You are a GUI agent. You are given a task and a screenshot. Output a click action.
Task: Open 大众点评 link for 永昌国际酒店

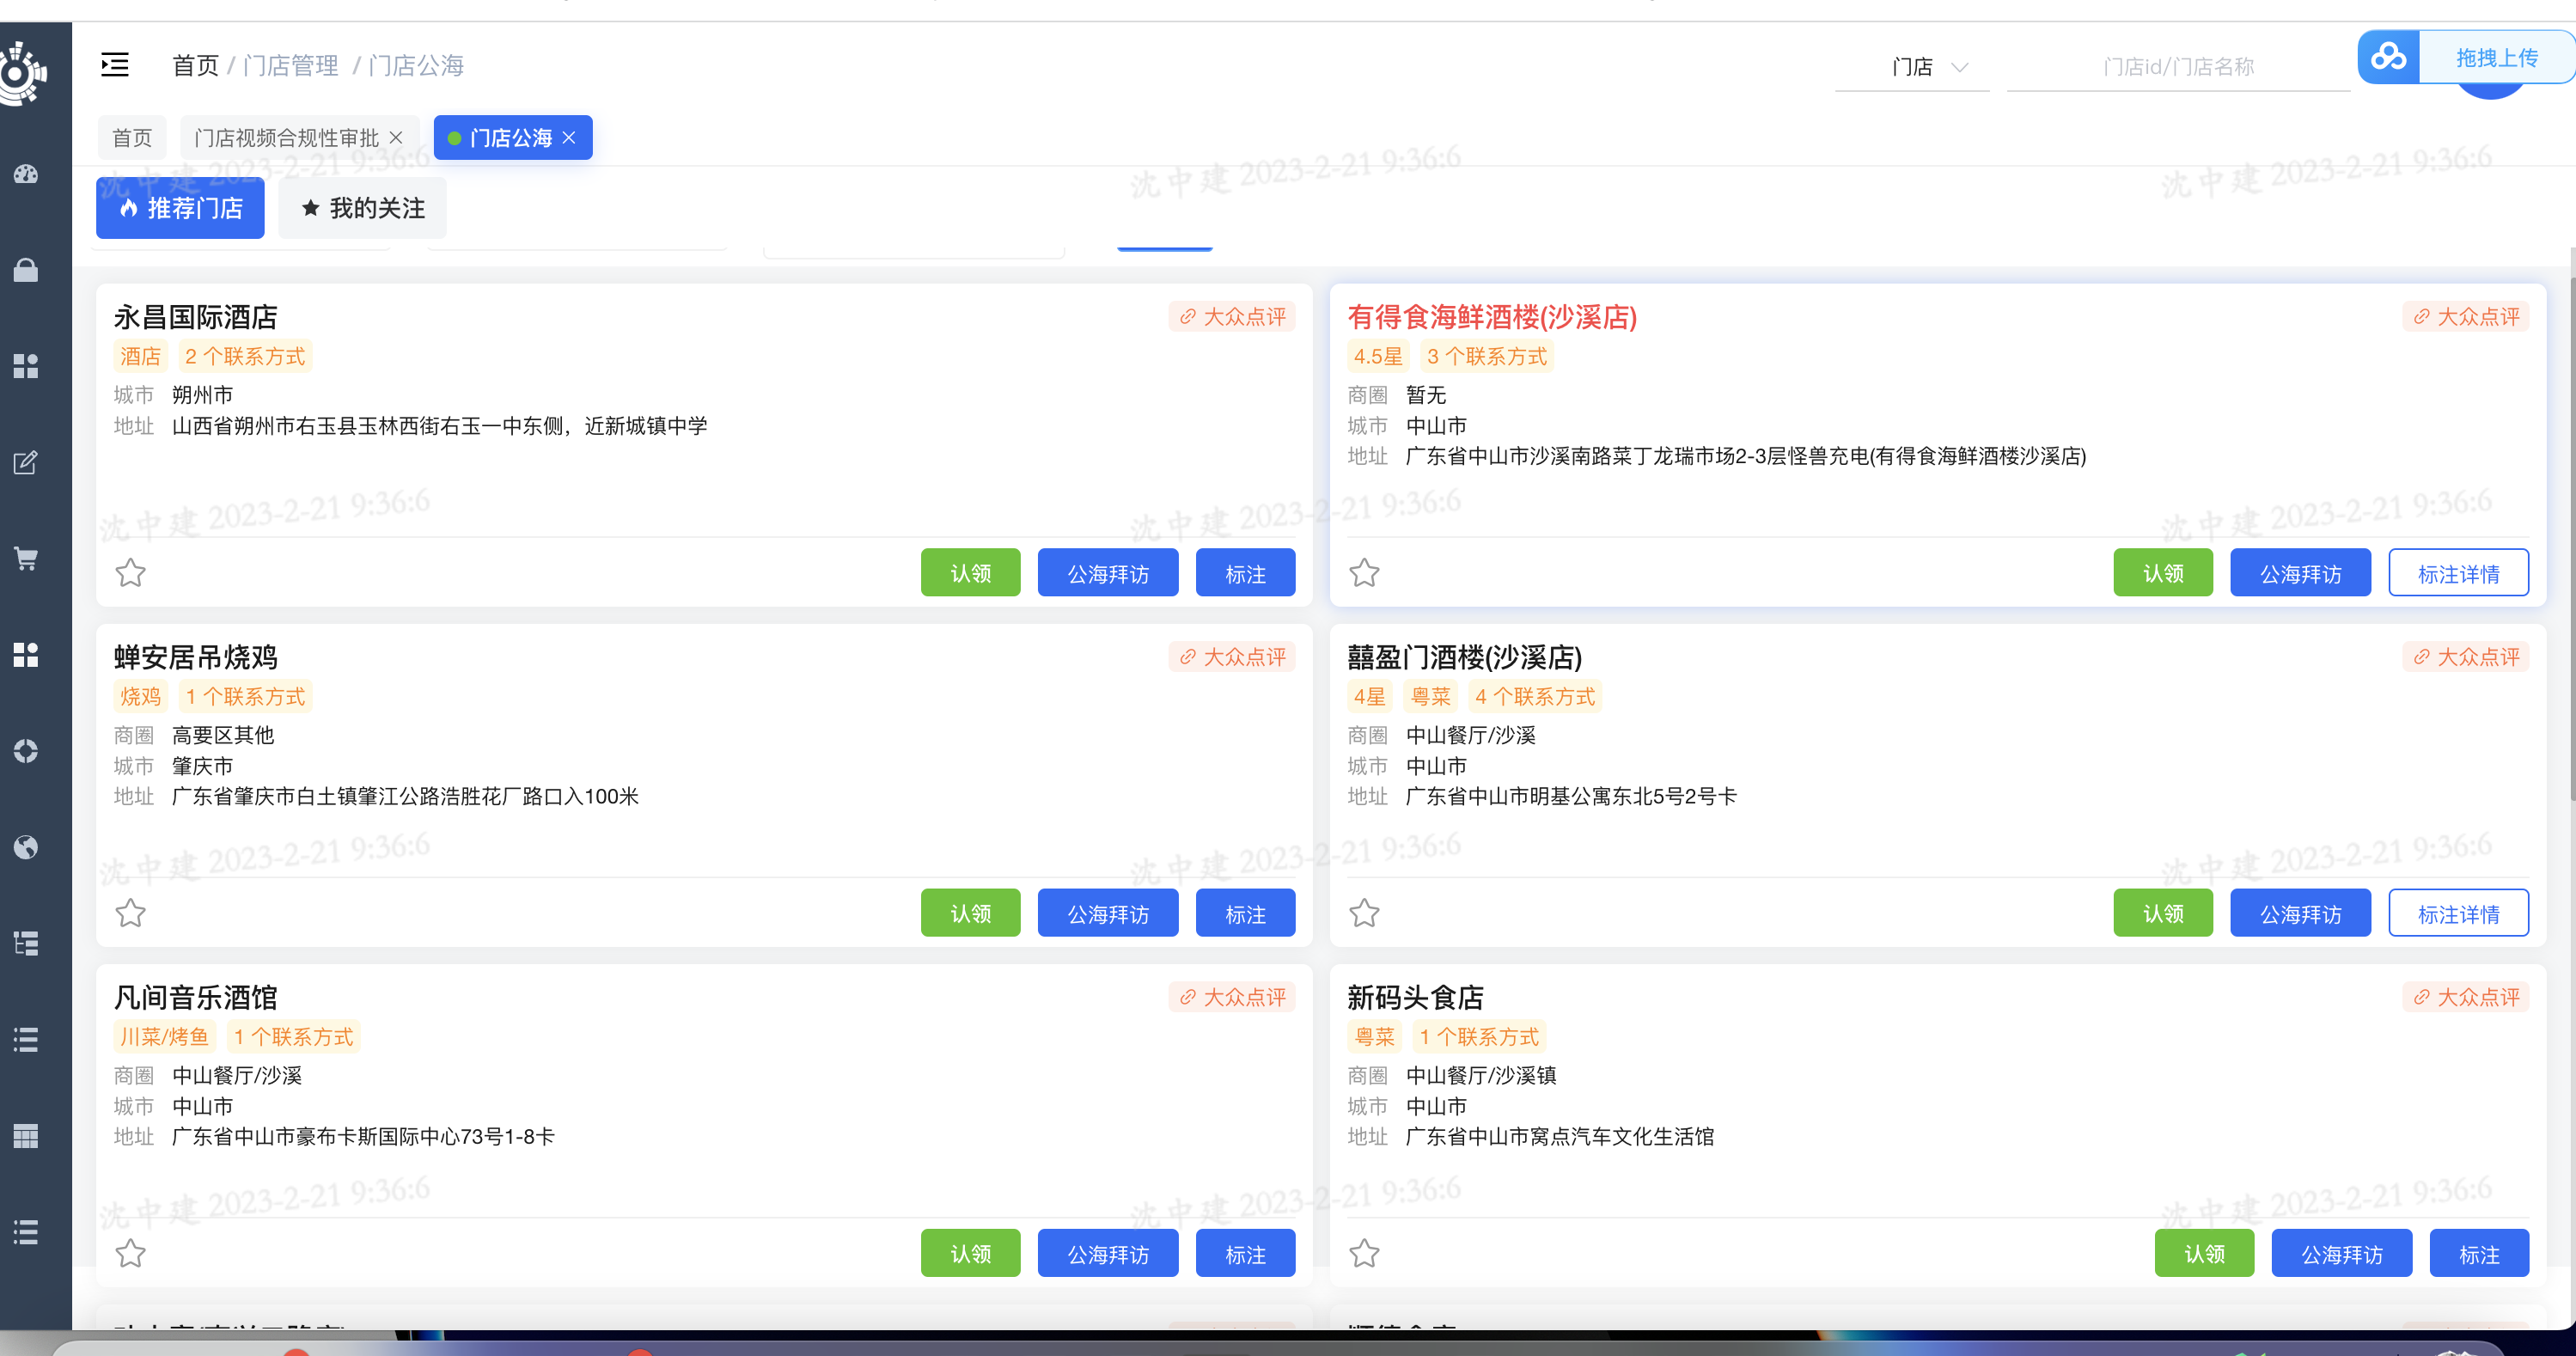(x=1232, y=317)
